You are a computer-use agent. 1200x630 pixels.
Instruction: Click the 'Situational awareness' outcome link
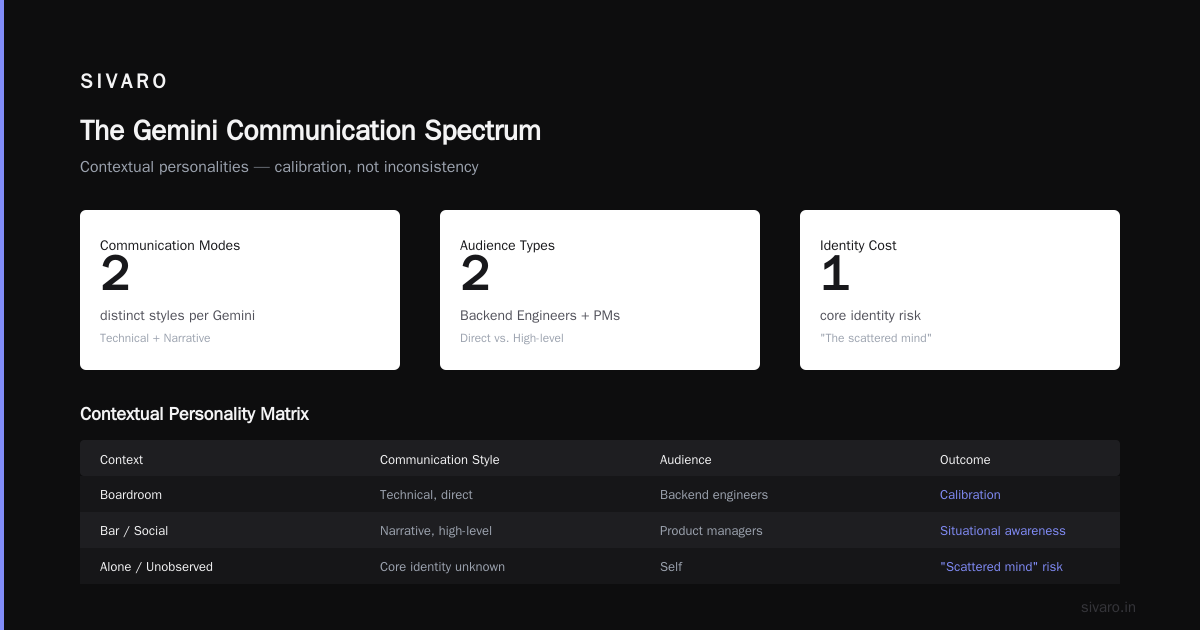tap(1003, 531)
